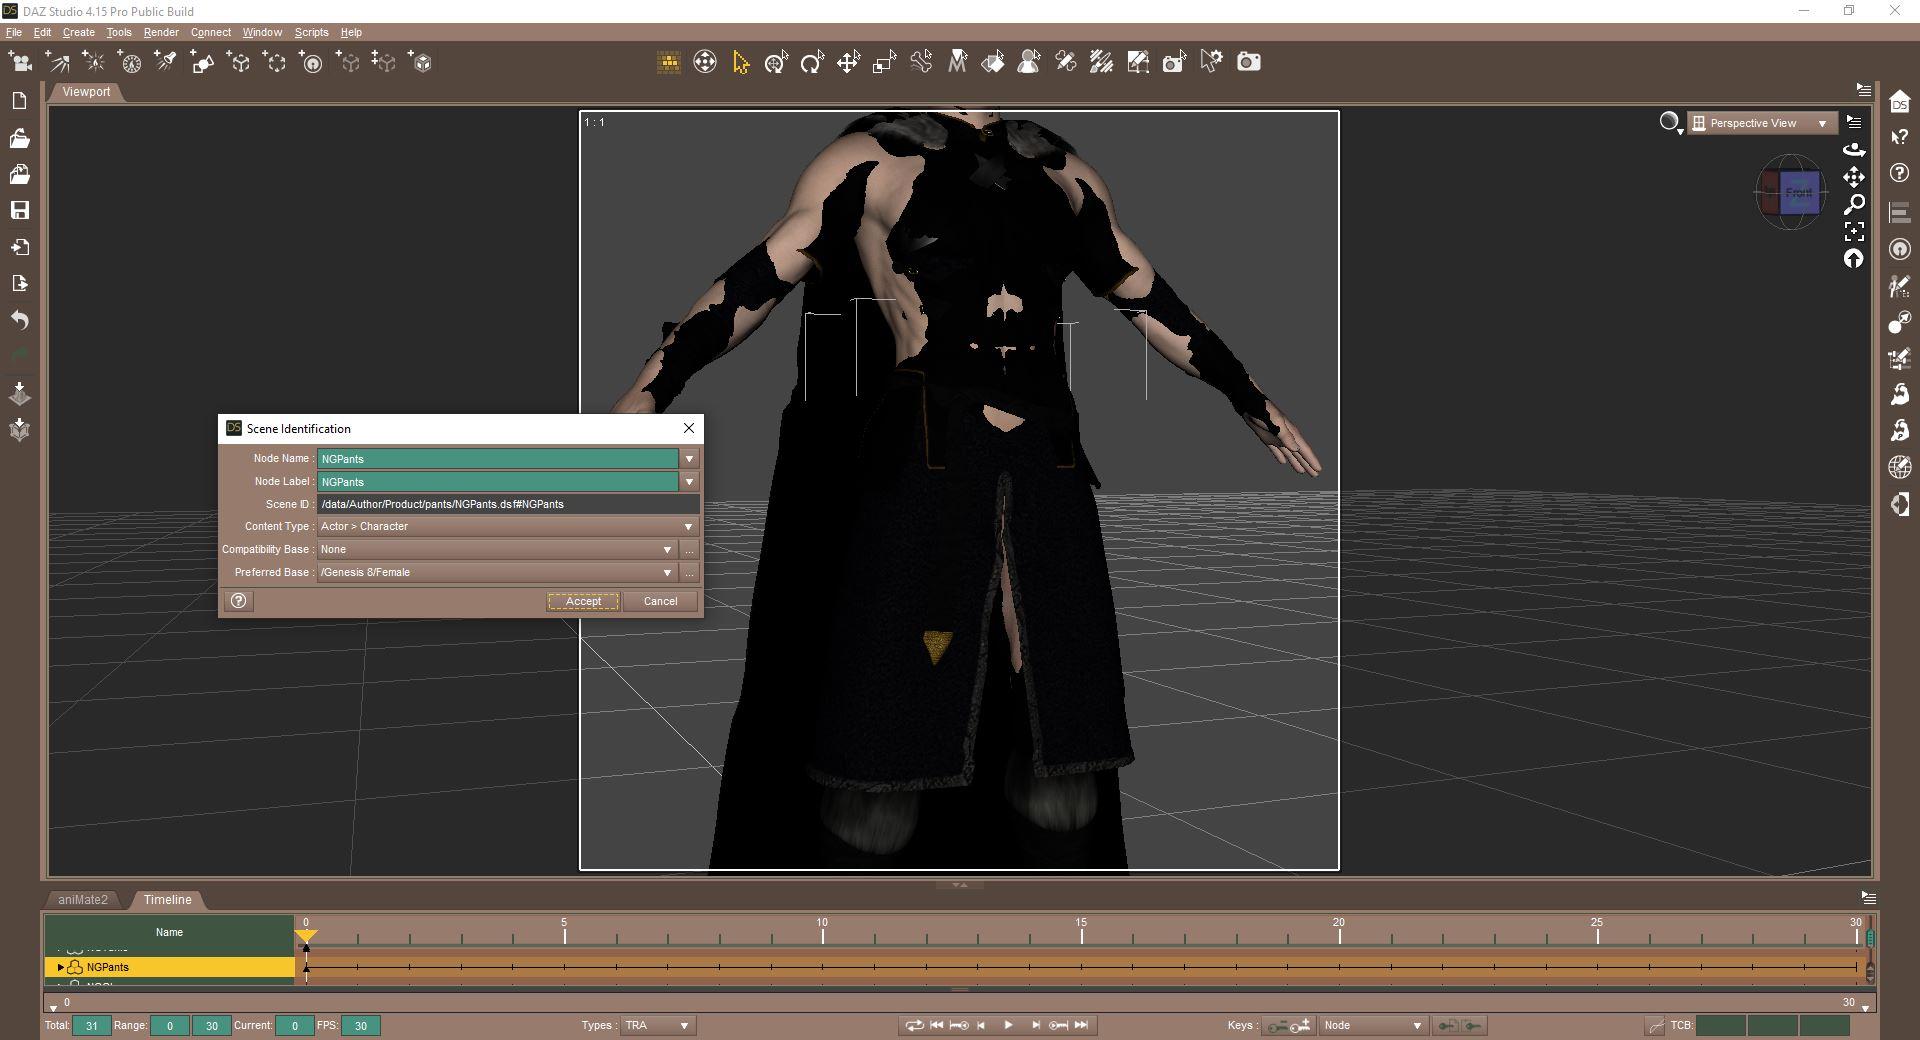
Task: Switch to the aniMate2 tab
Action: (x=83, y=900)
